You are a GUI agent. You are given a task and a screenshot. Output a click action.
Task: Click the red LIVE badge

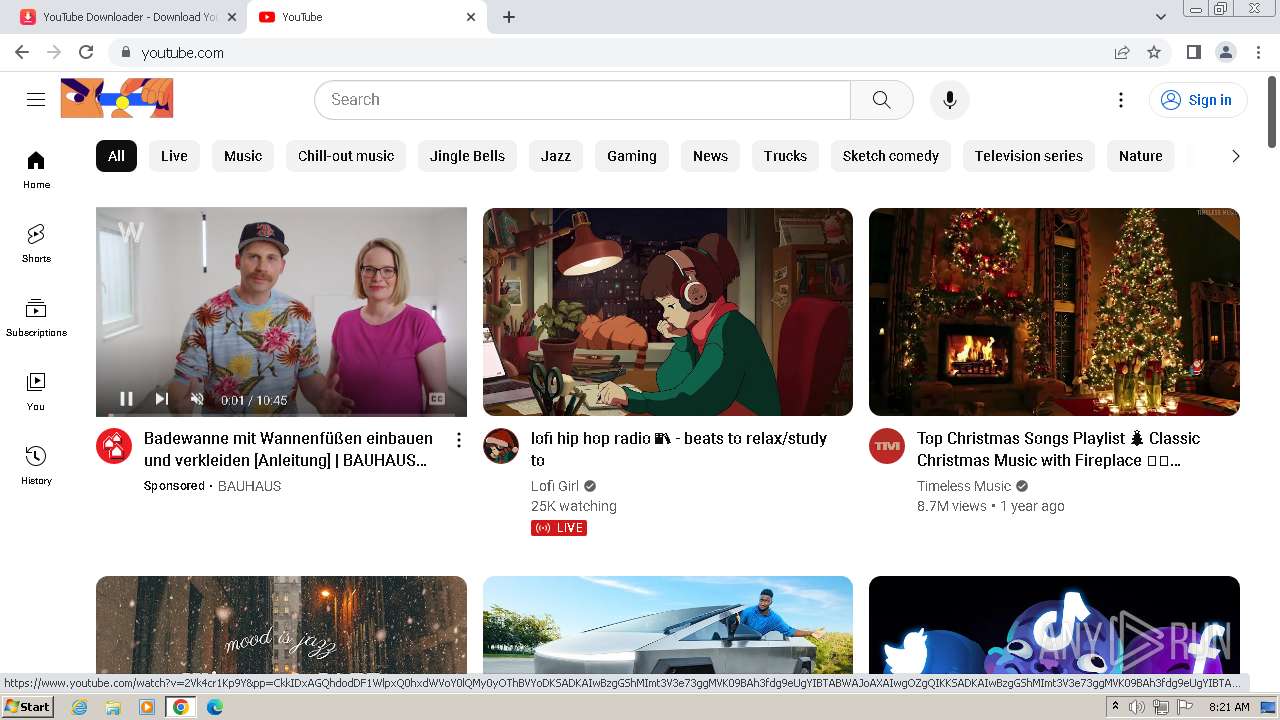559,528
